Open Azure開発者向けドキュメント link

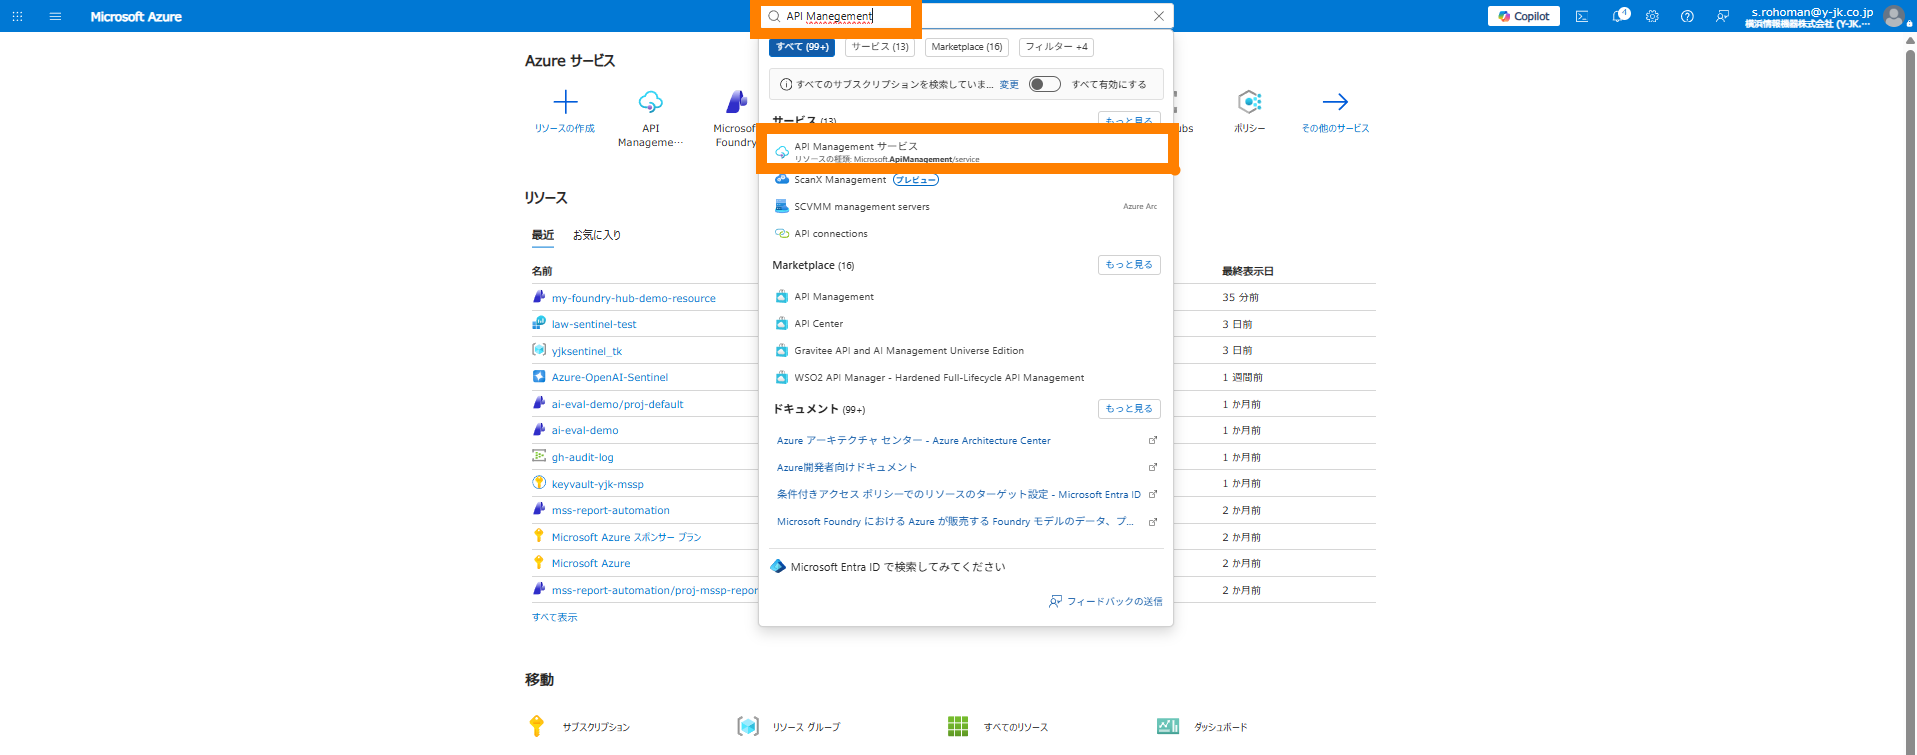(x=846, y=468)
